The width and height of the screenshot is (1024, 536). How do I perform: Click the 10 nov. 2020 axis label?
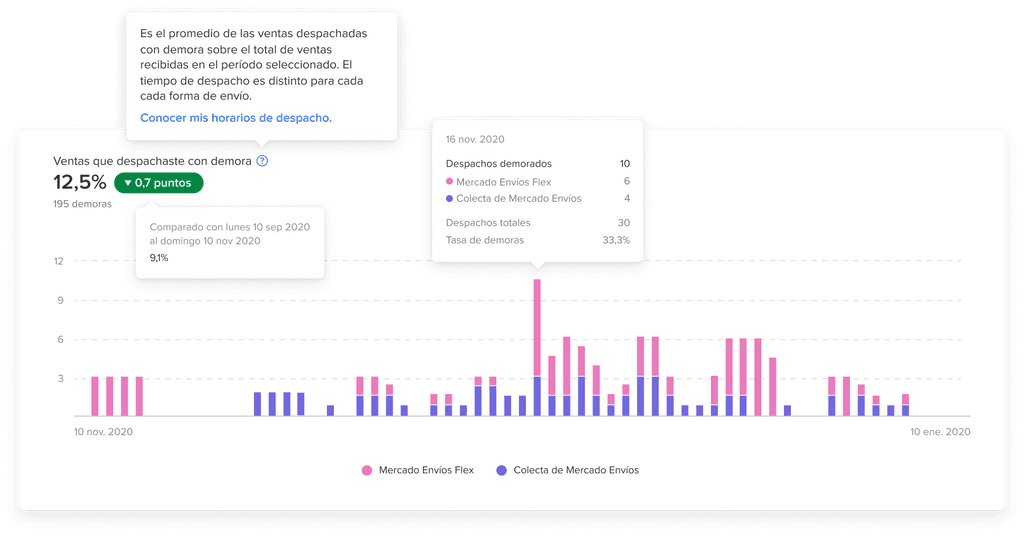point(103,432)
